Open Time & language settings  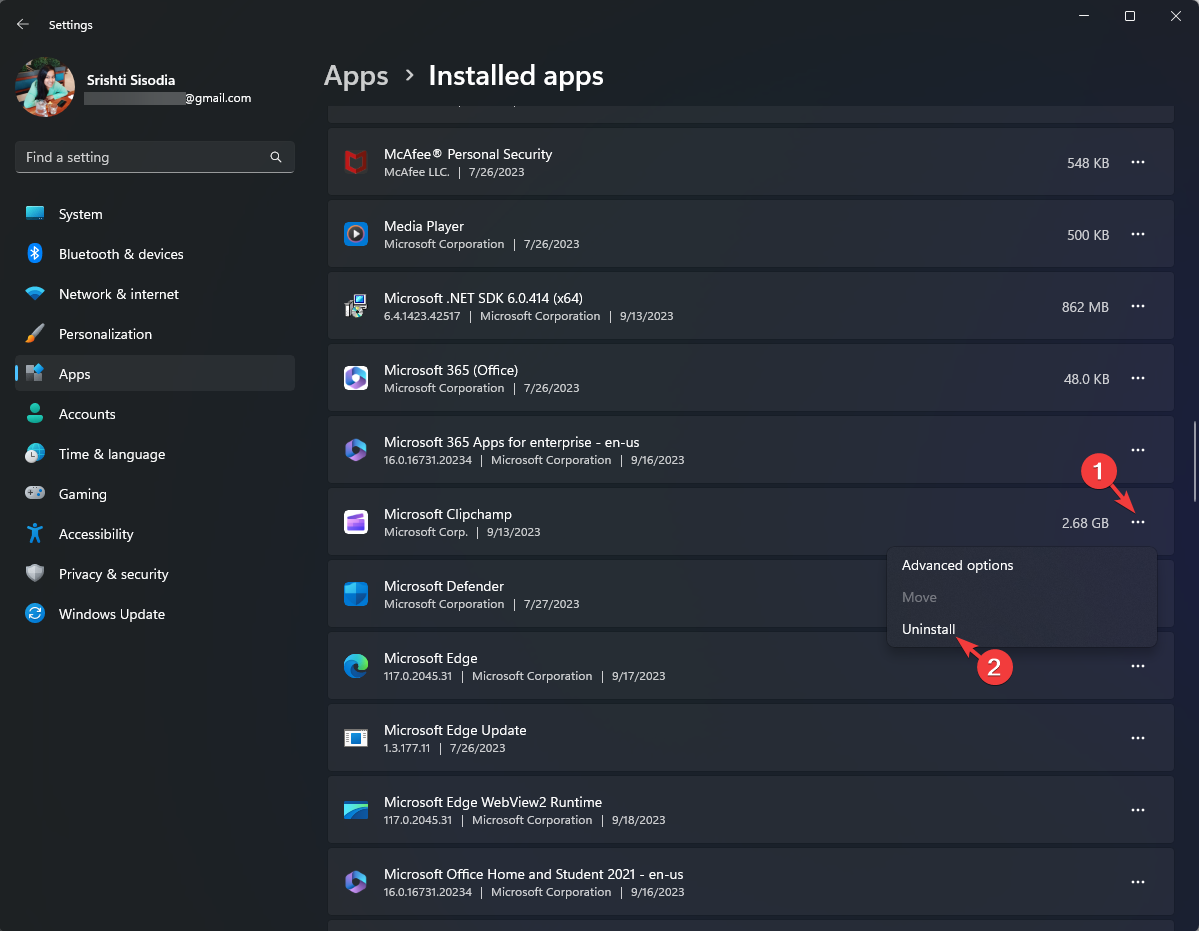point(154,454)
